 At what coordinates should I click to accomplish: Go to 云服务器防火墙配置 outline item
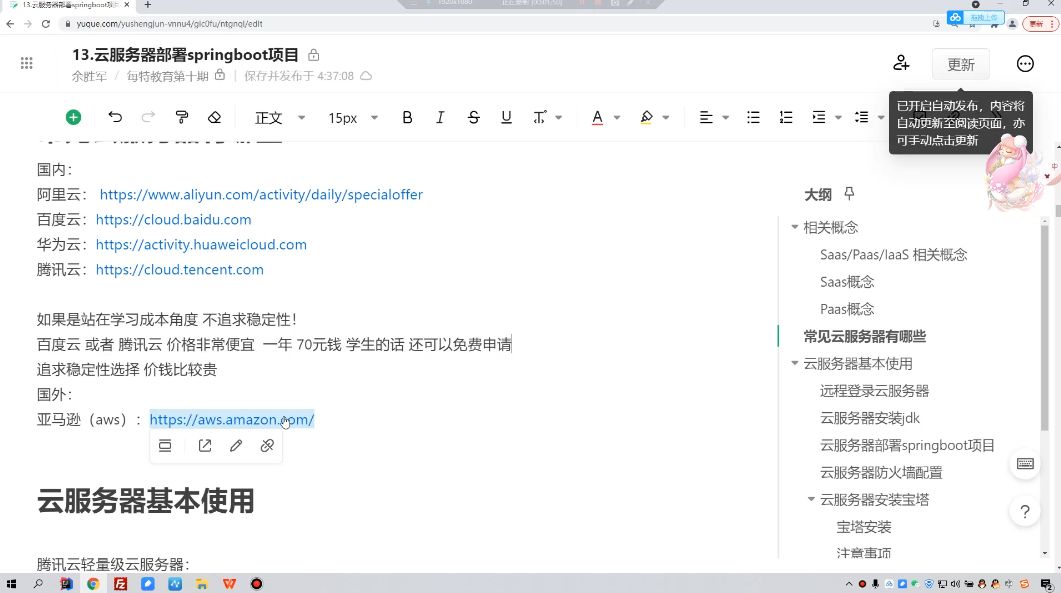881,473
